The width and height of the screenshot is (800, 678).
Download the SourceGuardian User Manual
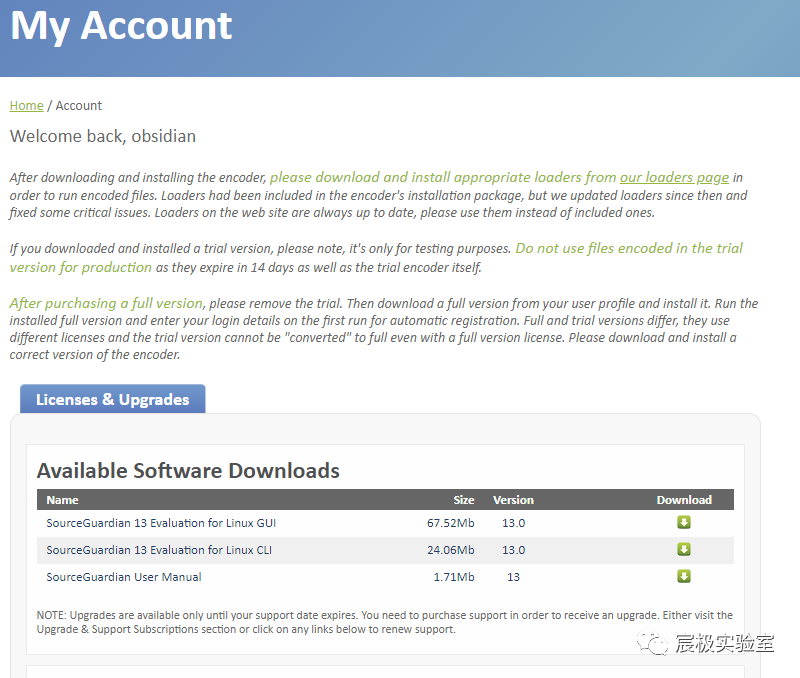[684, 576]
